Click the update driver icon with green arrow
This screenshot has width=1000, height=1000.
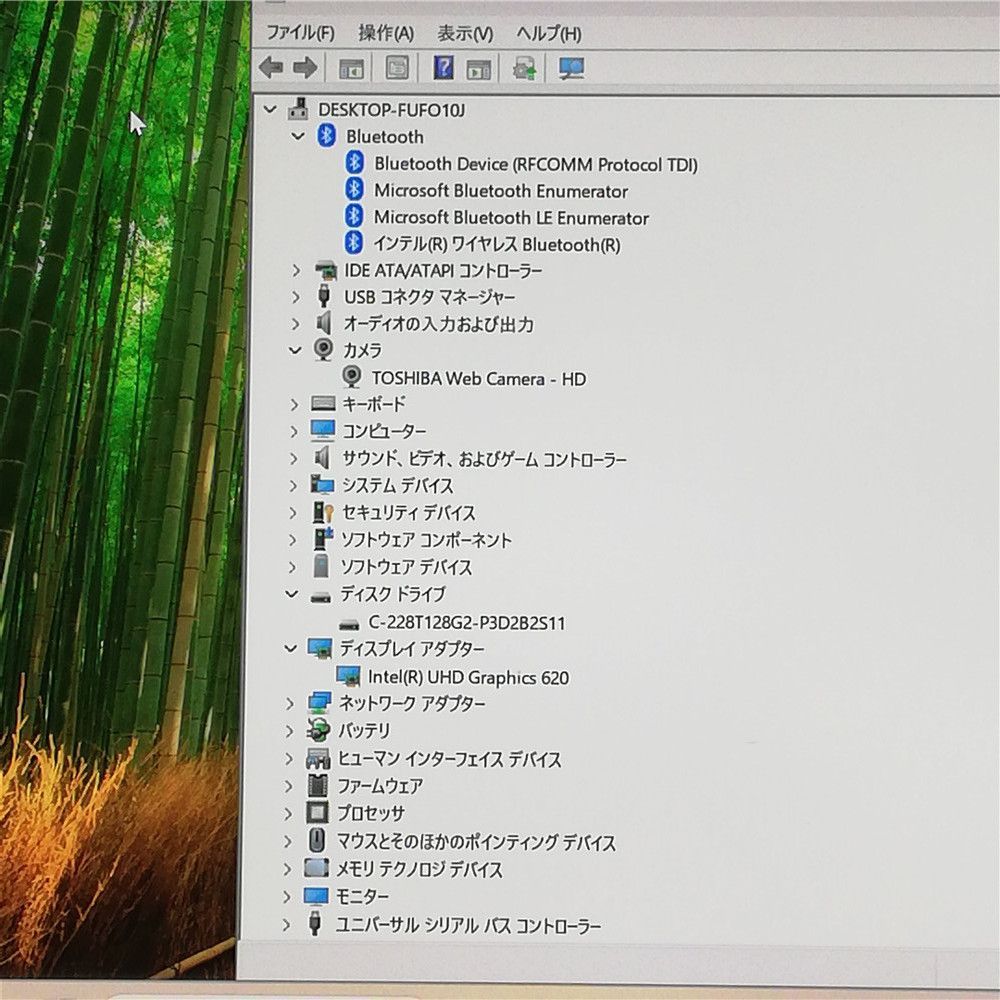coord(524,68)
